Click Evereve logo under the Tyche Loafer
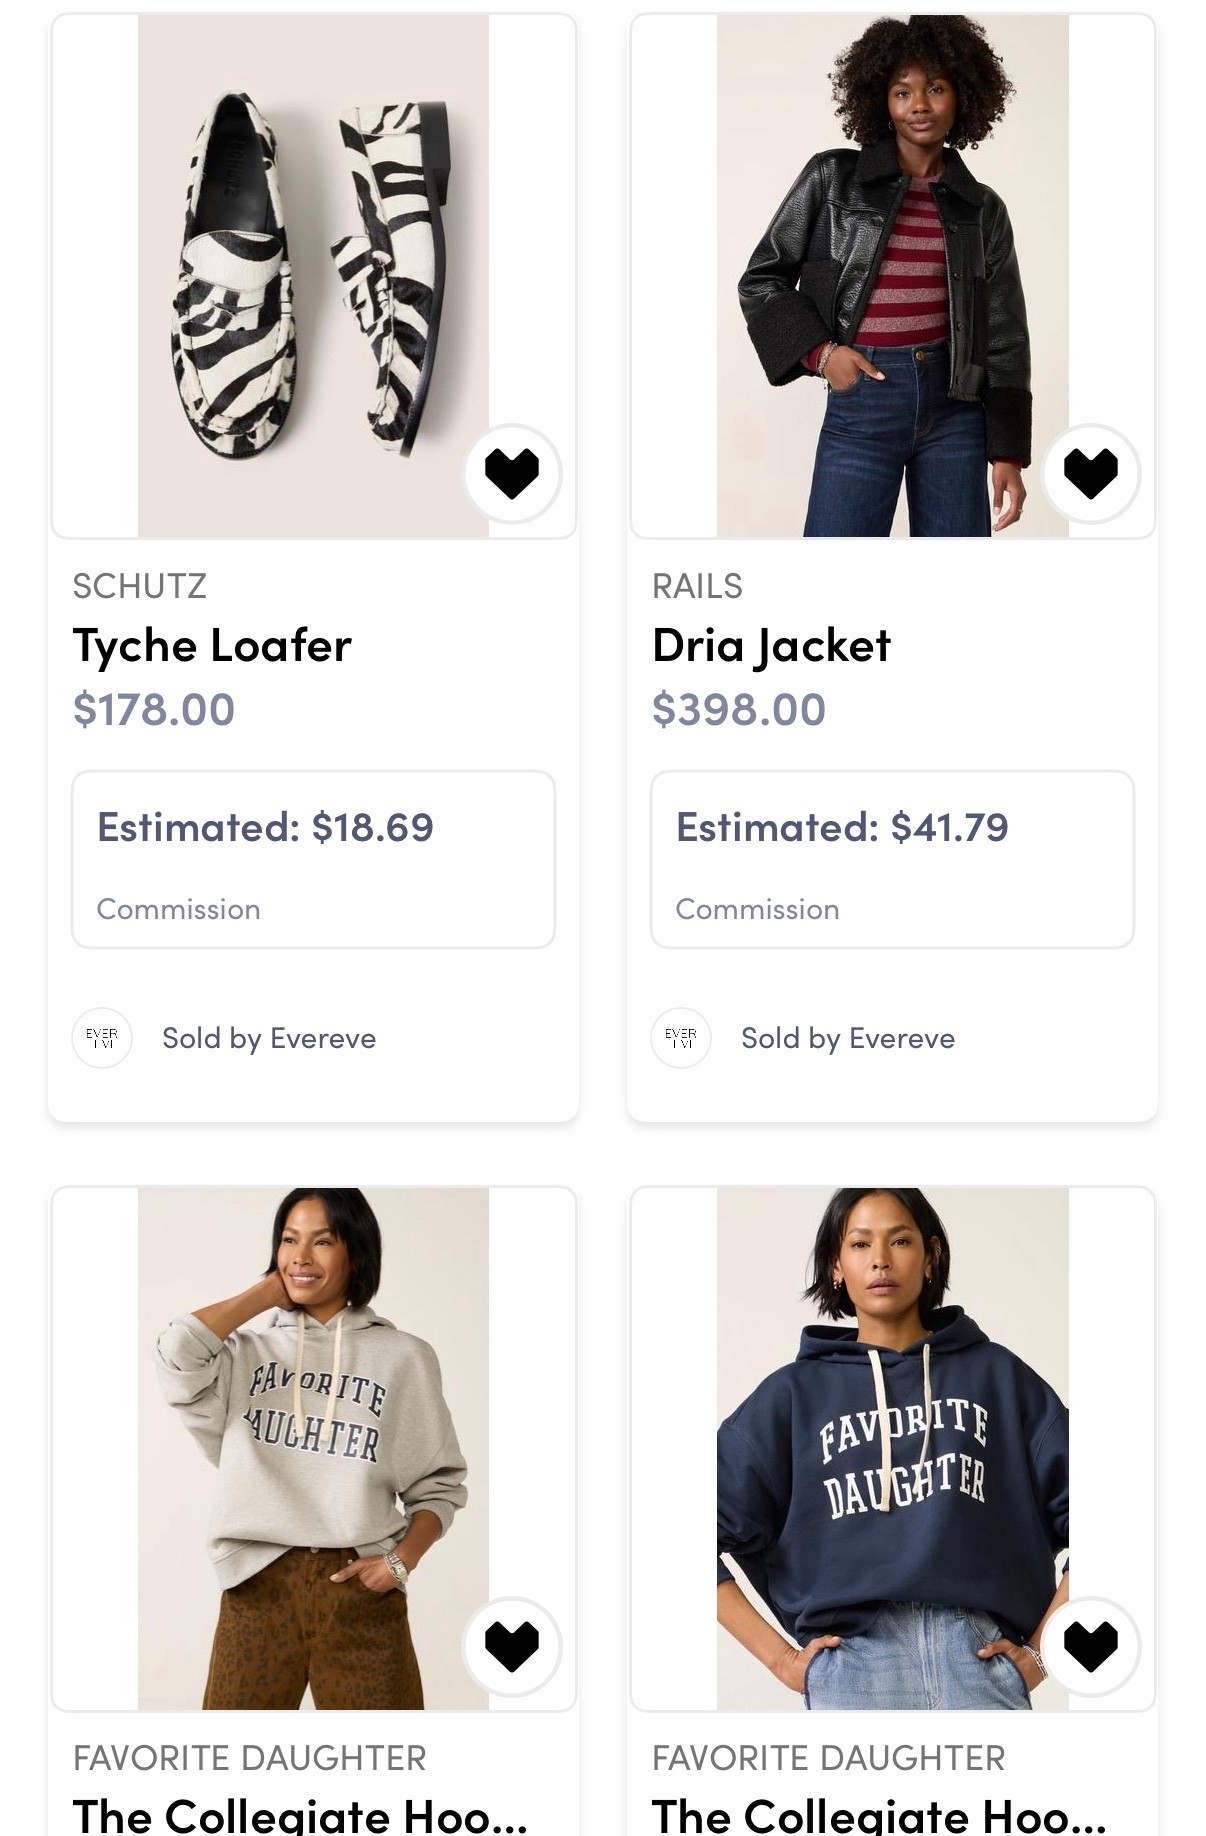Screen dimensions: 1206x1836 [x=102, y=1038]
